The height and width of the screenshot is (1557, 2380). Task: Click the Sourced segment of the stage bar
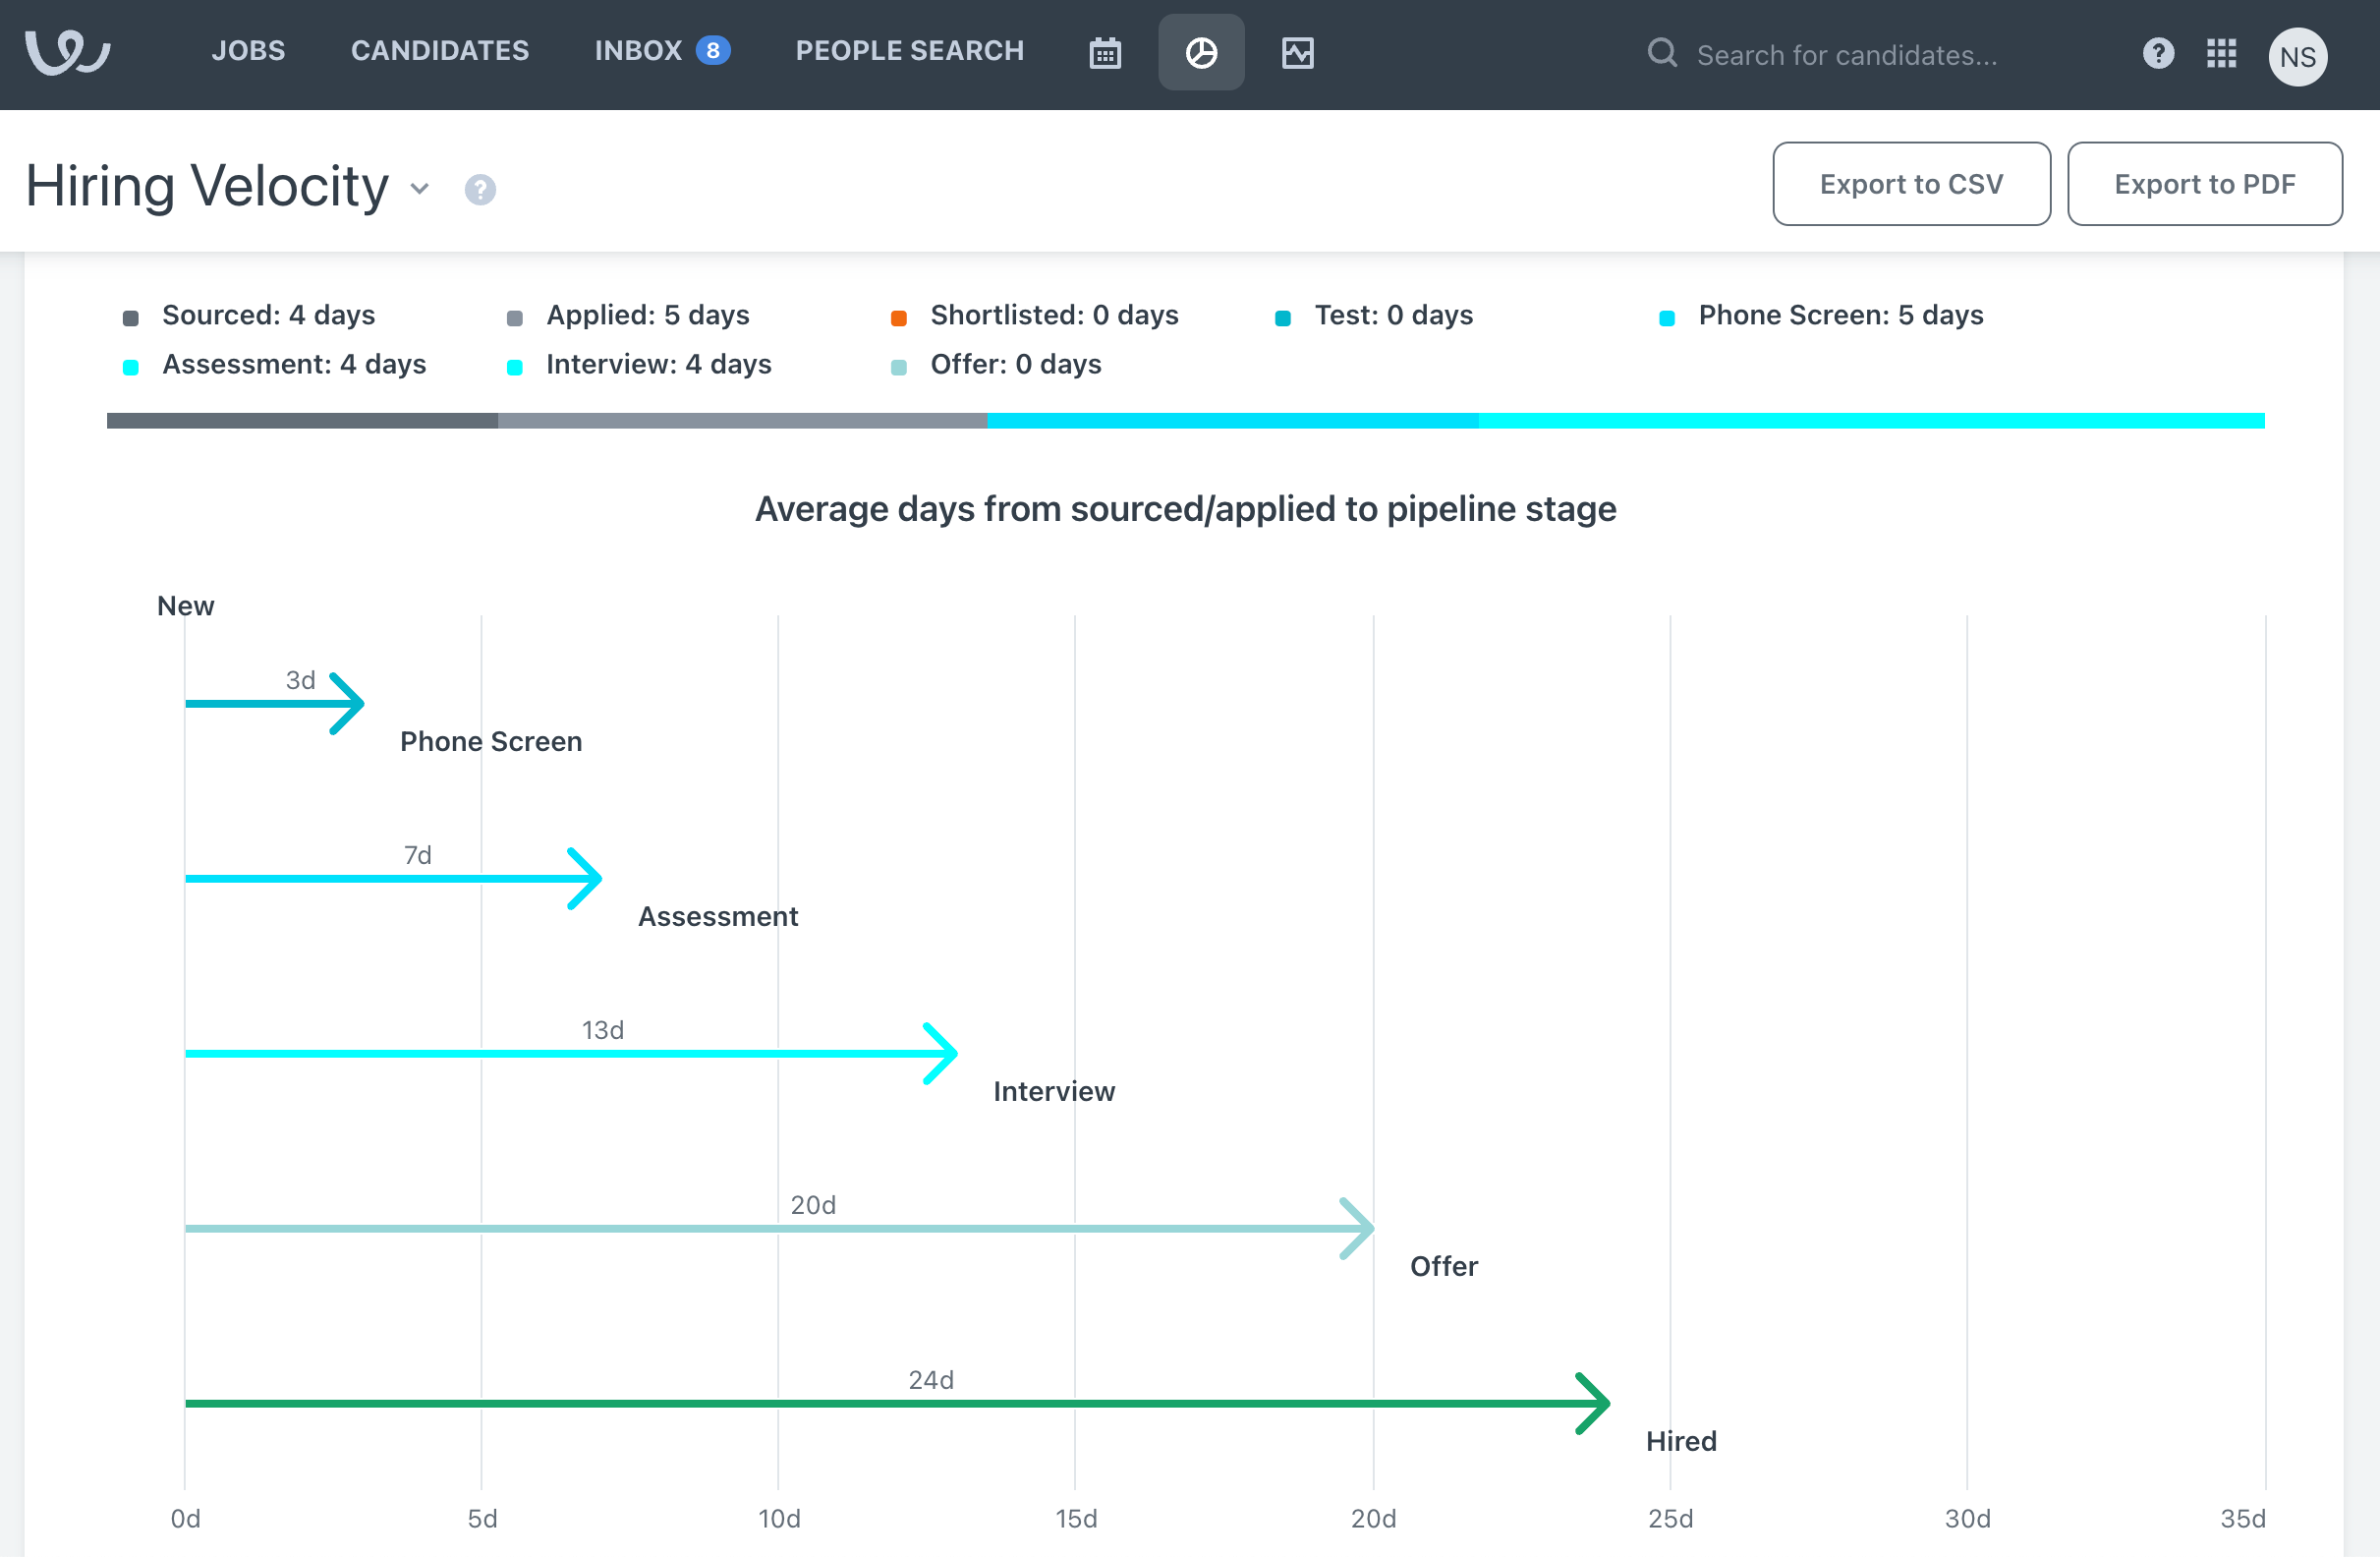coord(302,421)
